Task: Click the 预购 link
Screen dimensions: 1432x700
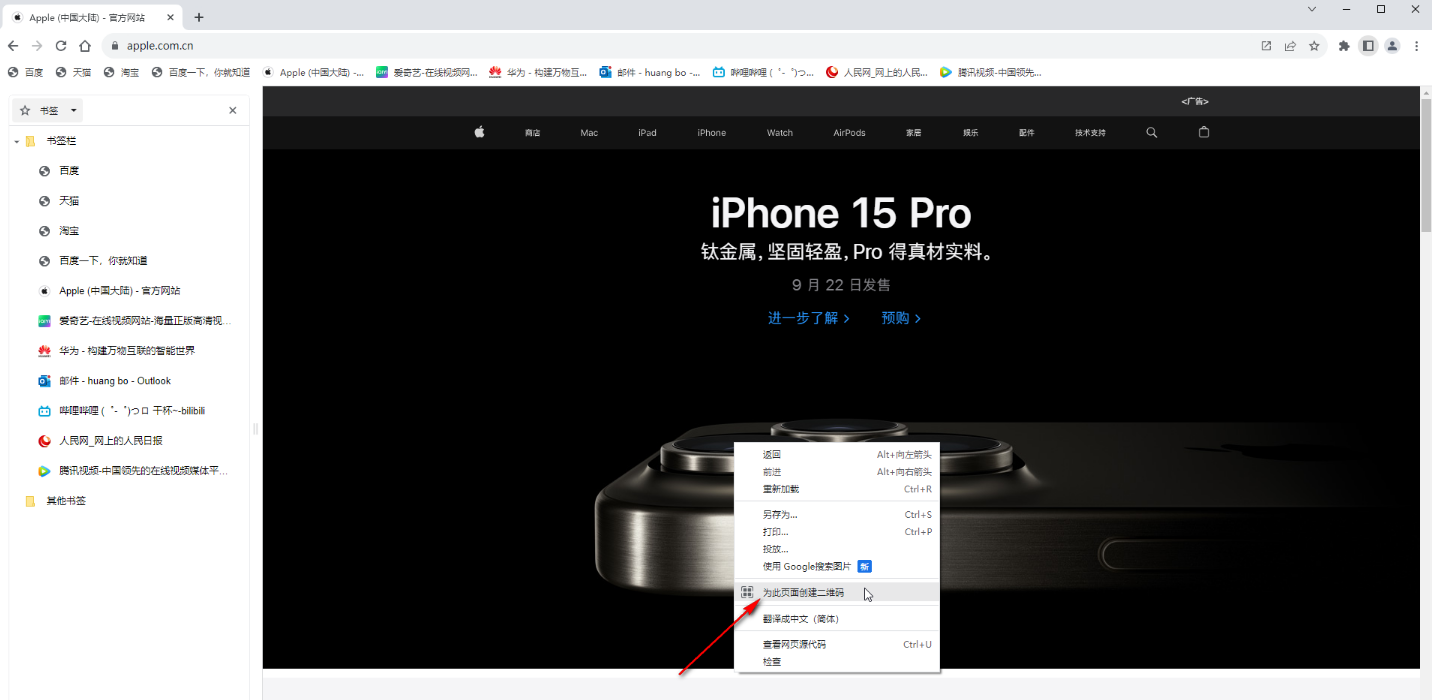Action: 901,318
